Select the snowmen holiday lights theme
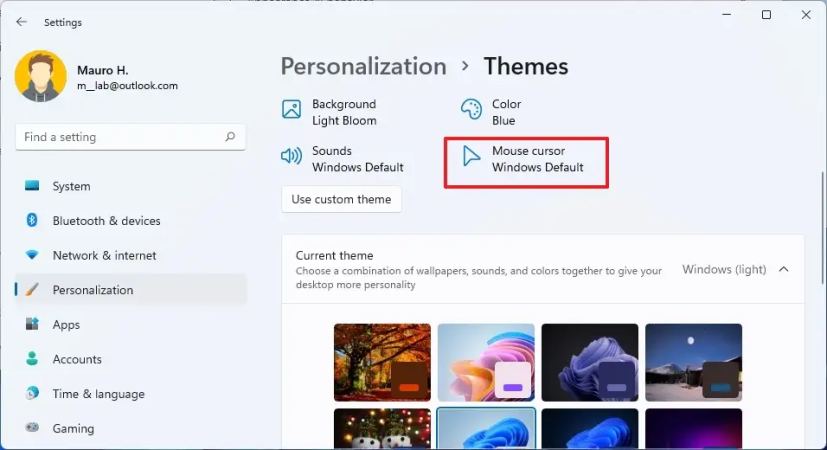 (x=382, y=428)
